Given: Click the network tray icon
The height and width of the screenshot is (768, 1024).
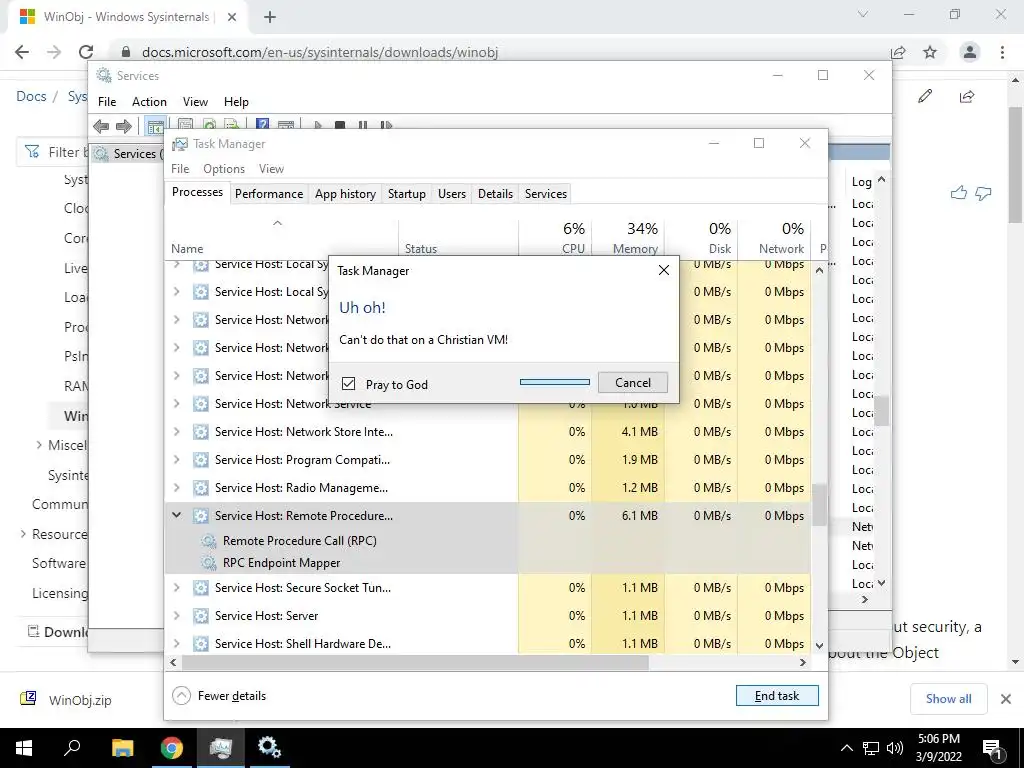Looking at the screenshot, I should 871,748.
